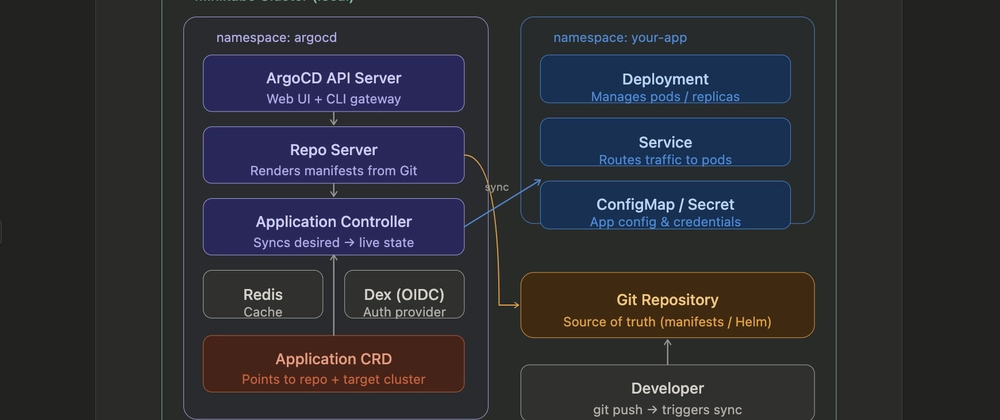Click 'Syncs desired → live state' text
This screenshot has height=420, width=1000.
coord(334,242)
